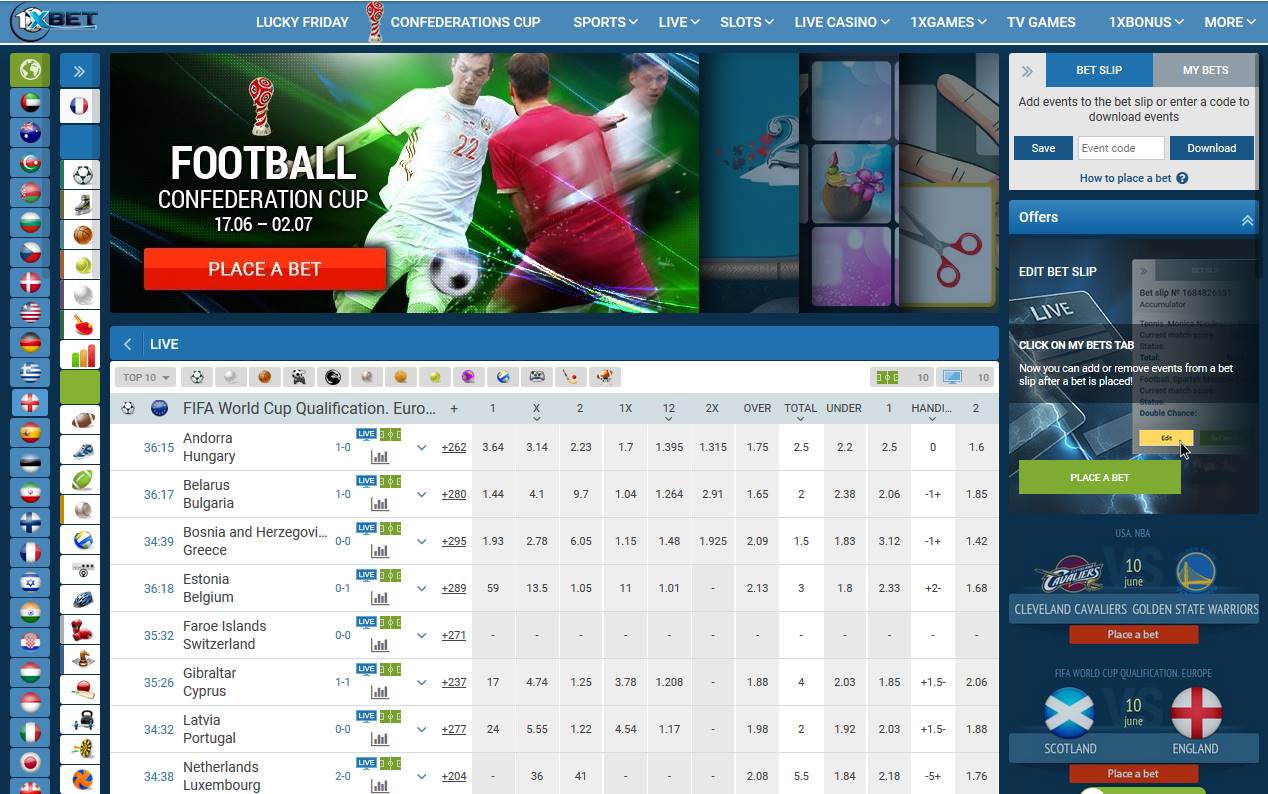This screenshot has height=794, width=1268.
Task: Open the kettlebell sidebar icon
Action: pyautogui.click(x=83, y=720)
